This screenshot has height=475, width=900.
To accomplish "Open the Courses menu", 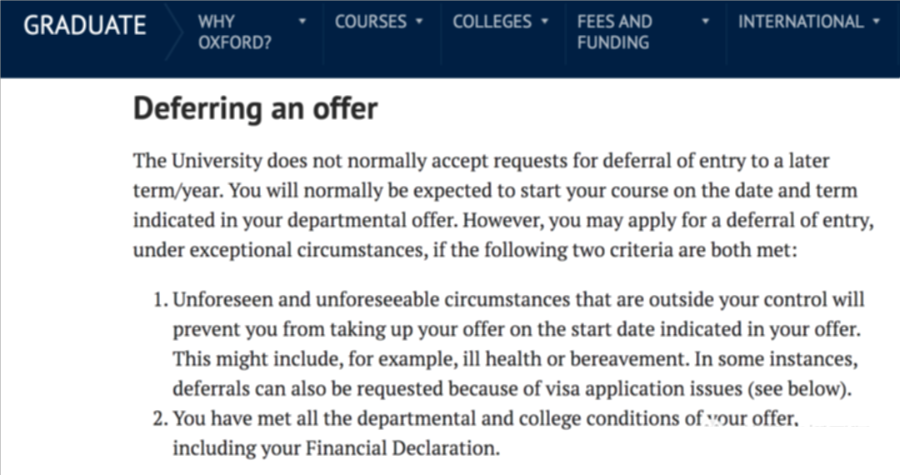I will [x=371, y=22].
